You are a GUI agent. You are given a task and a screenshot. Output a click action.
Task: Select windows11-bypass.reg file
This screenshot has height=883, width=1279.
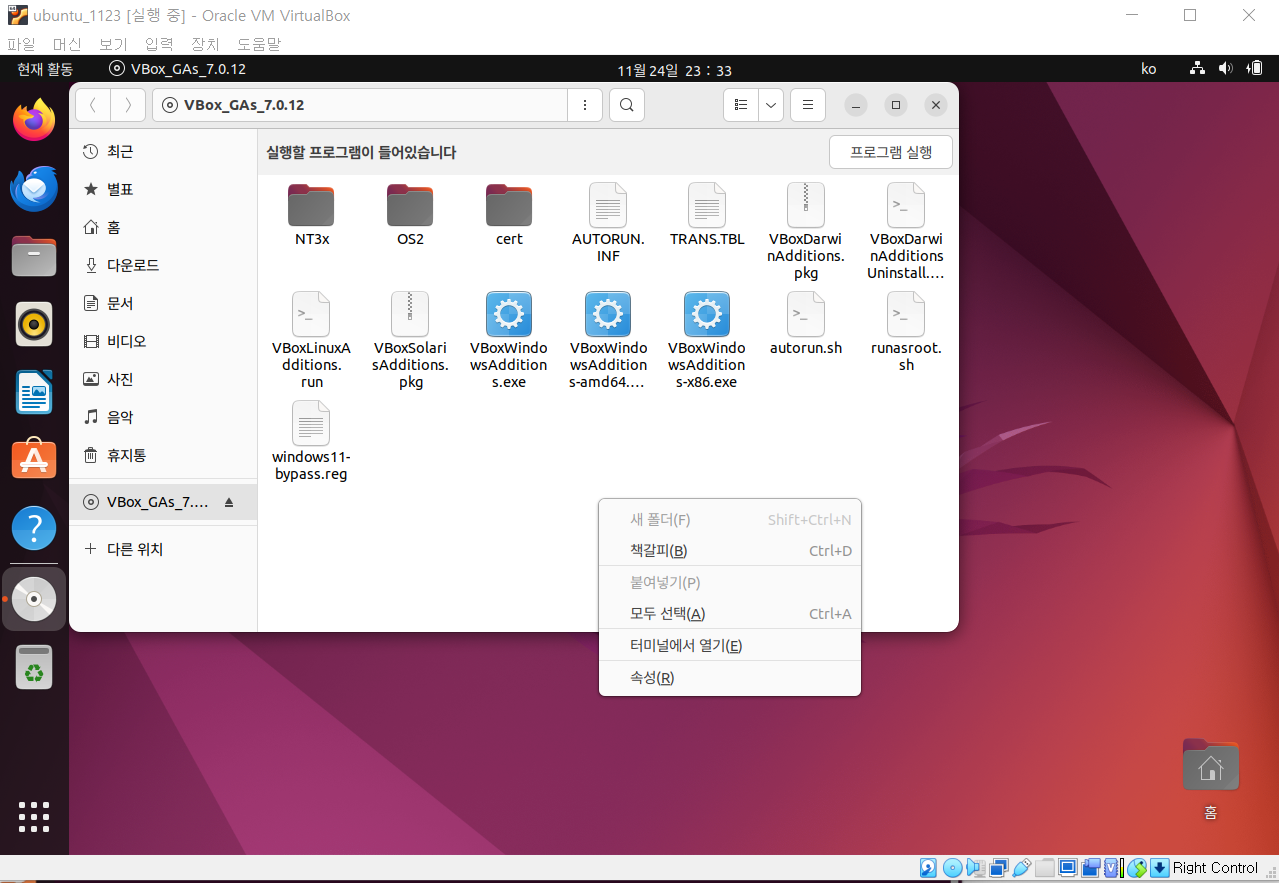click(311, 441)
